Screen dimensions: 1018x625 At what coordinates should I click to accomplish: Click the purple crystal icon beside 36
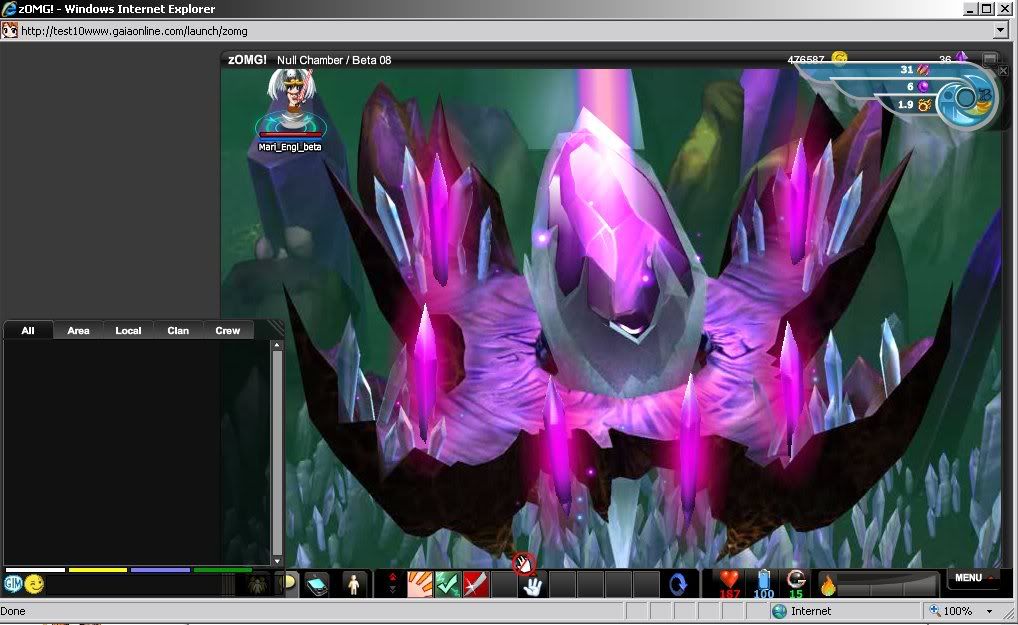point(961,58)
